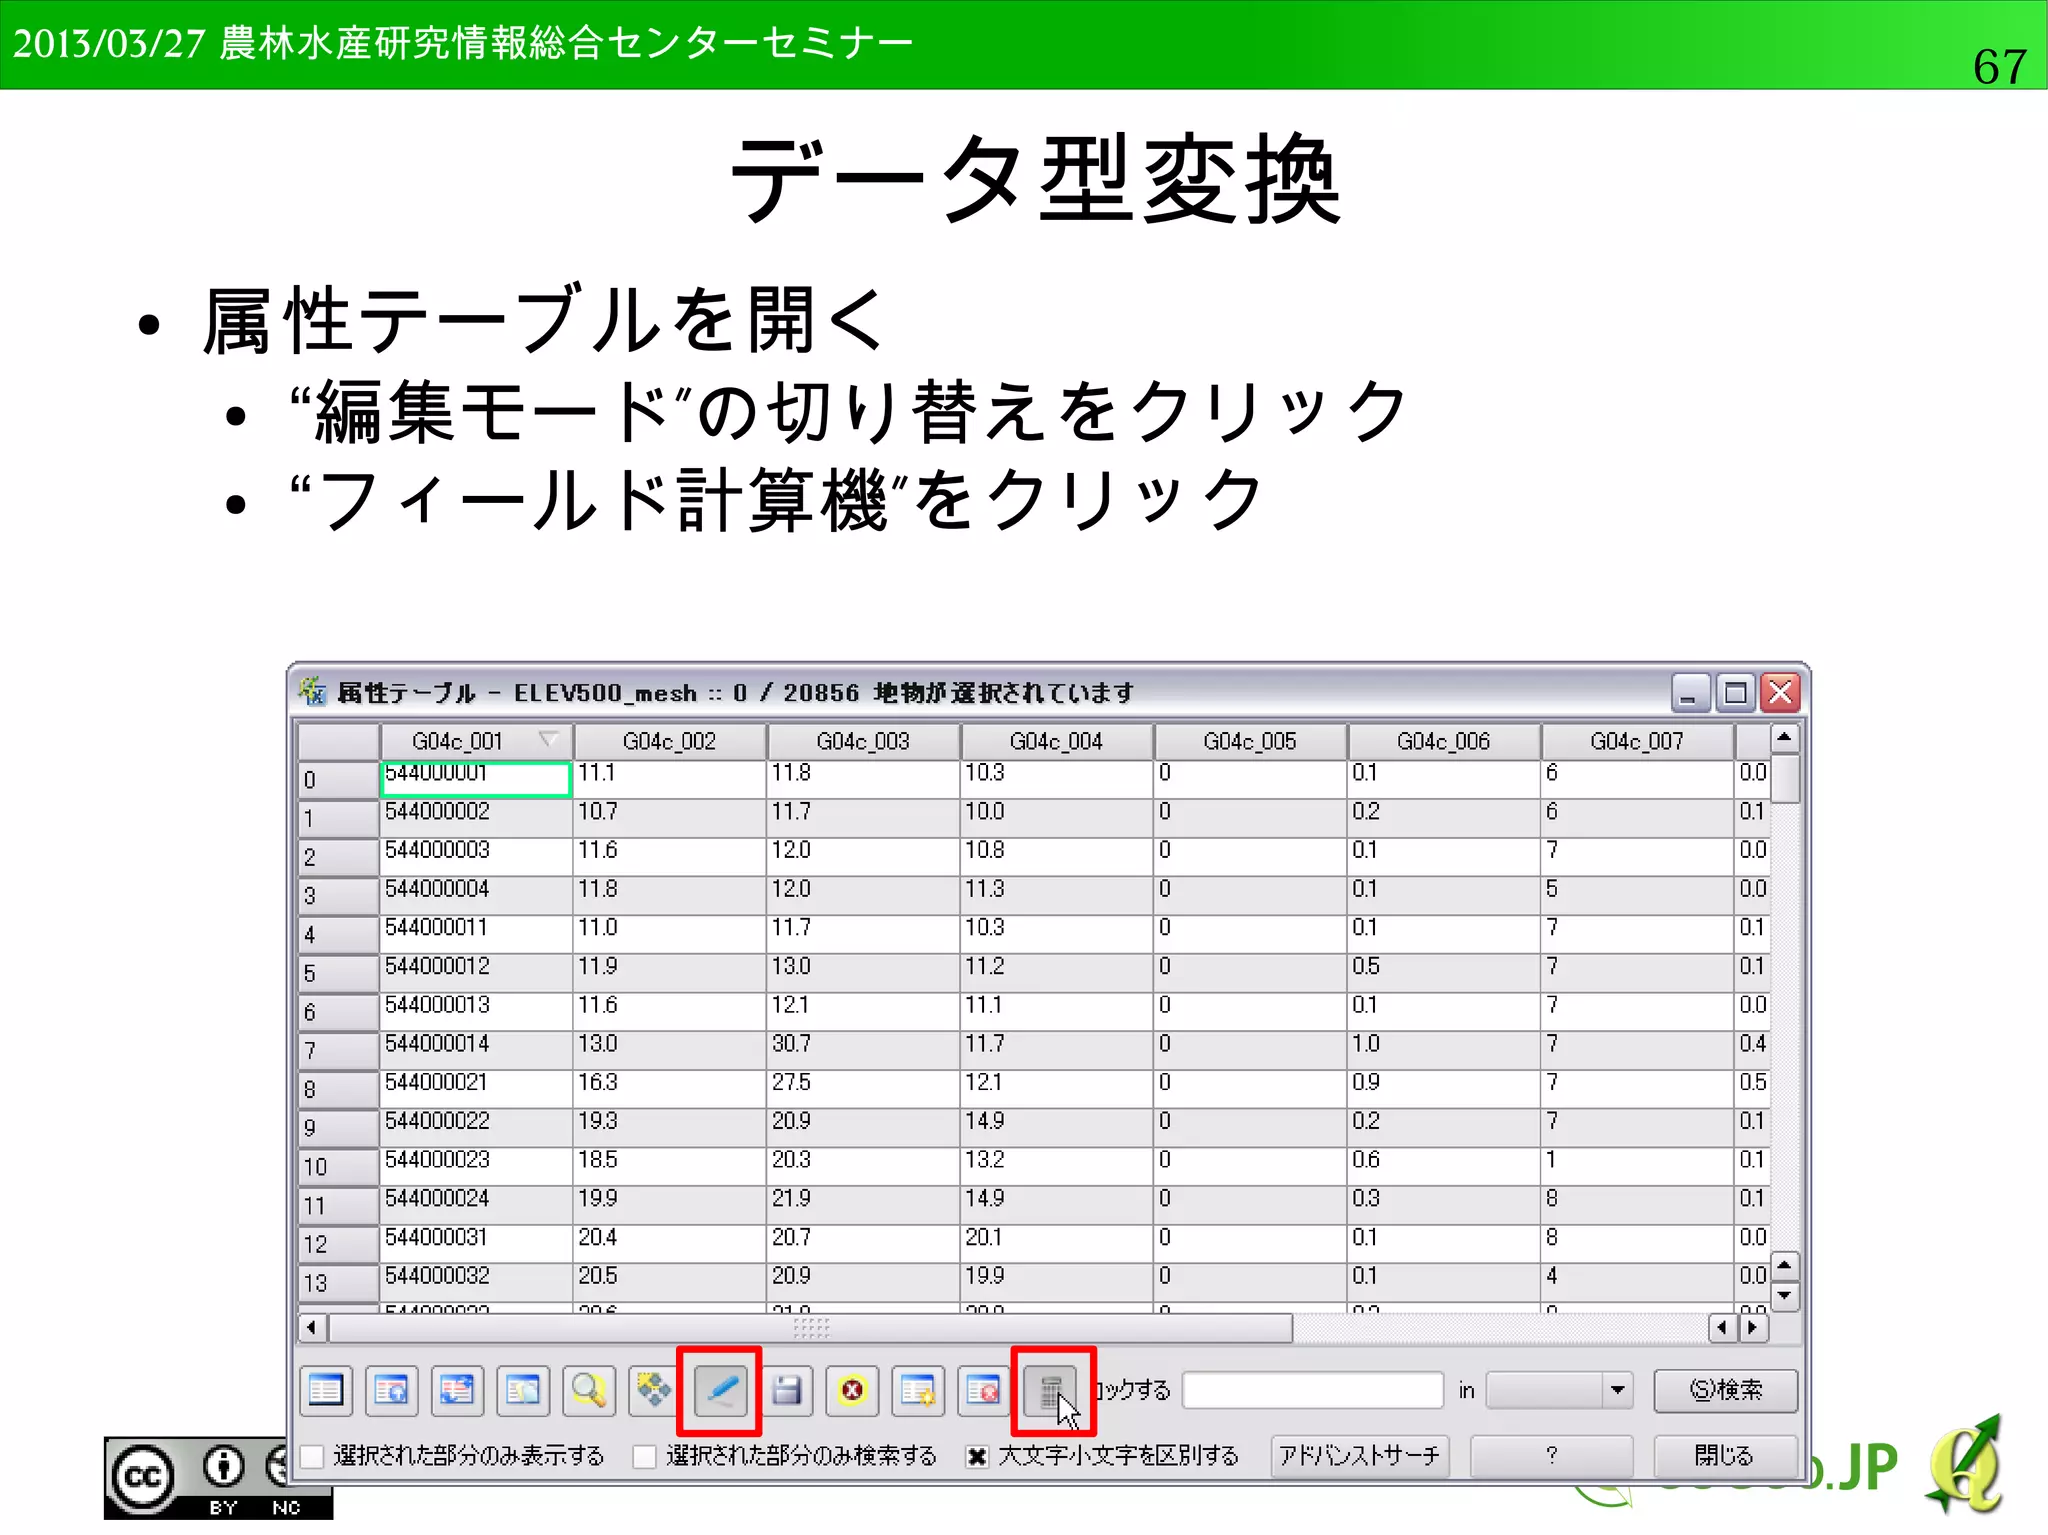Close the attribute table with red X
Viewport: 2048px width, 1535px height.
[1781, 692]
